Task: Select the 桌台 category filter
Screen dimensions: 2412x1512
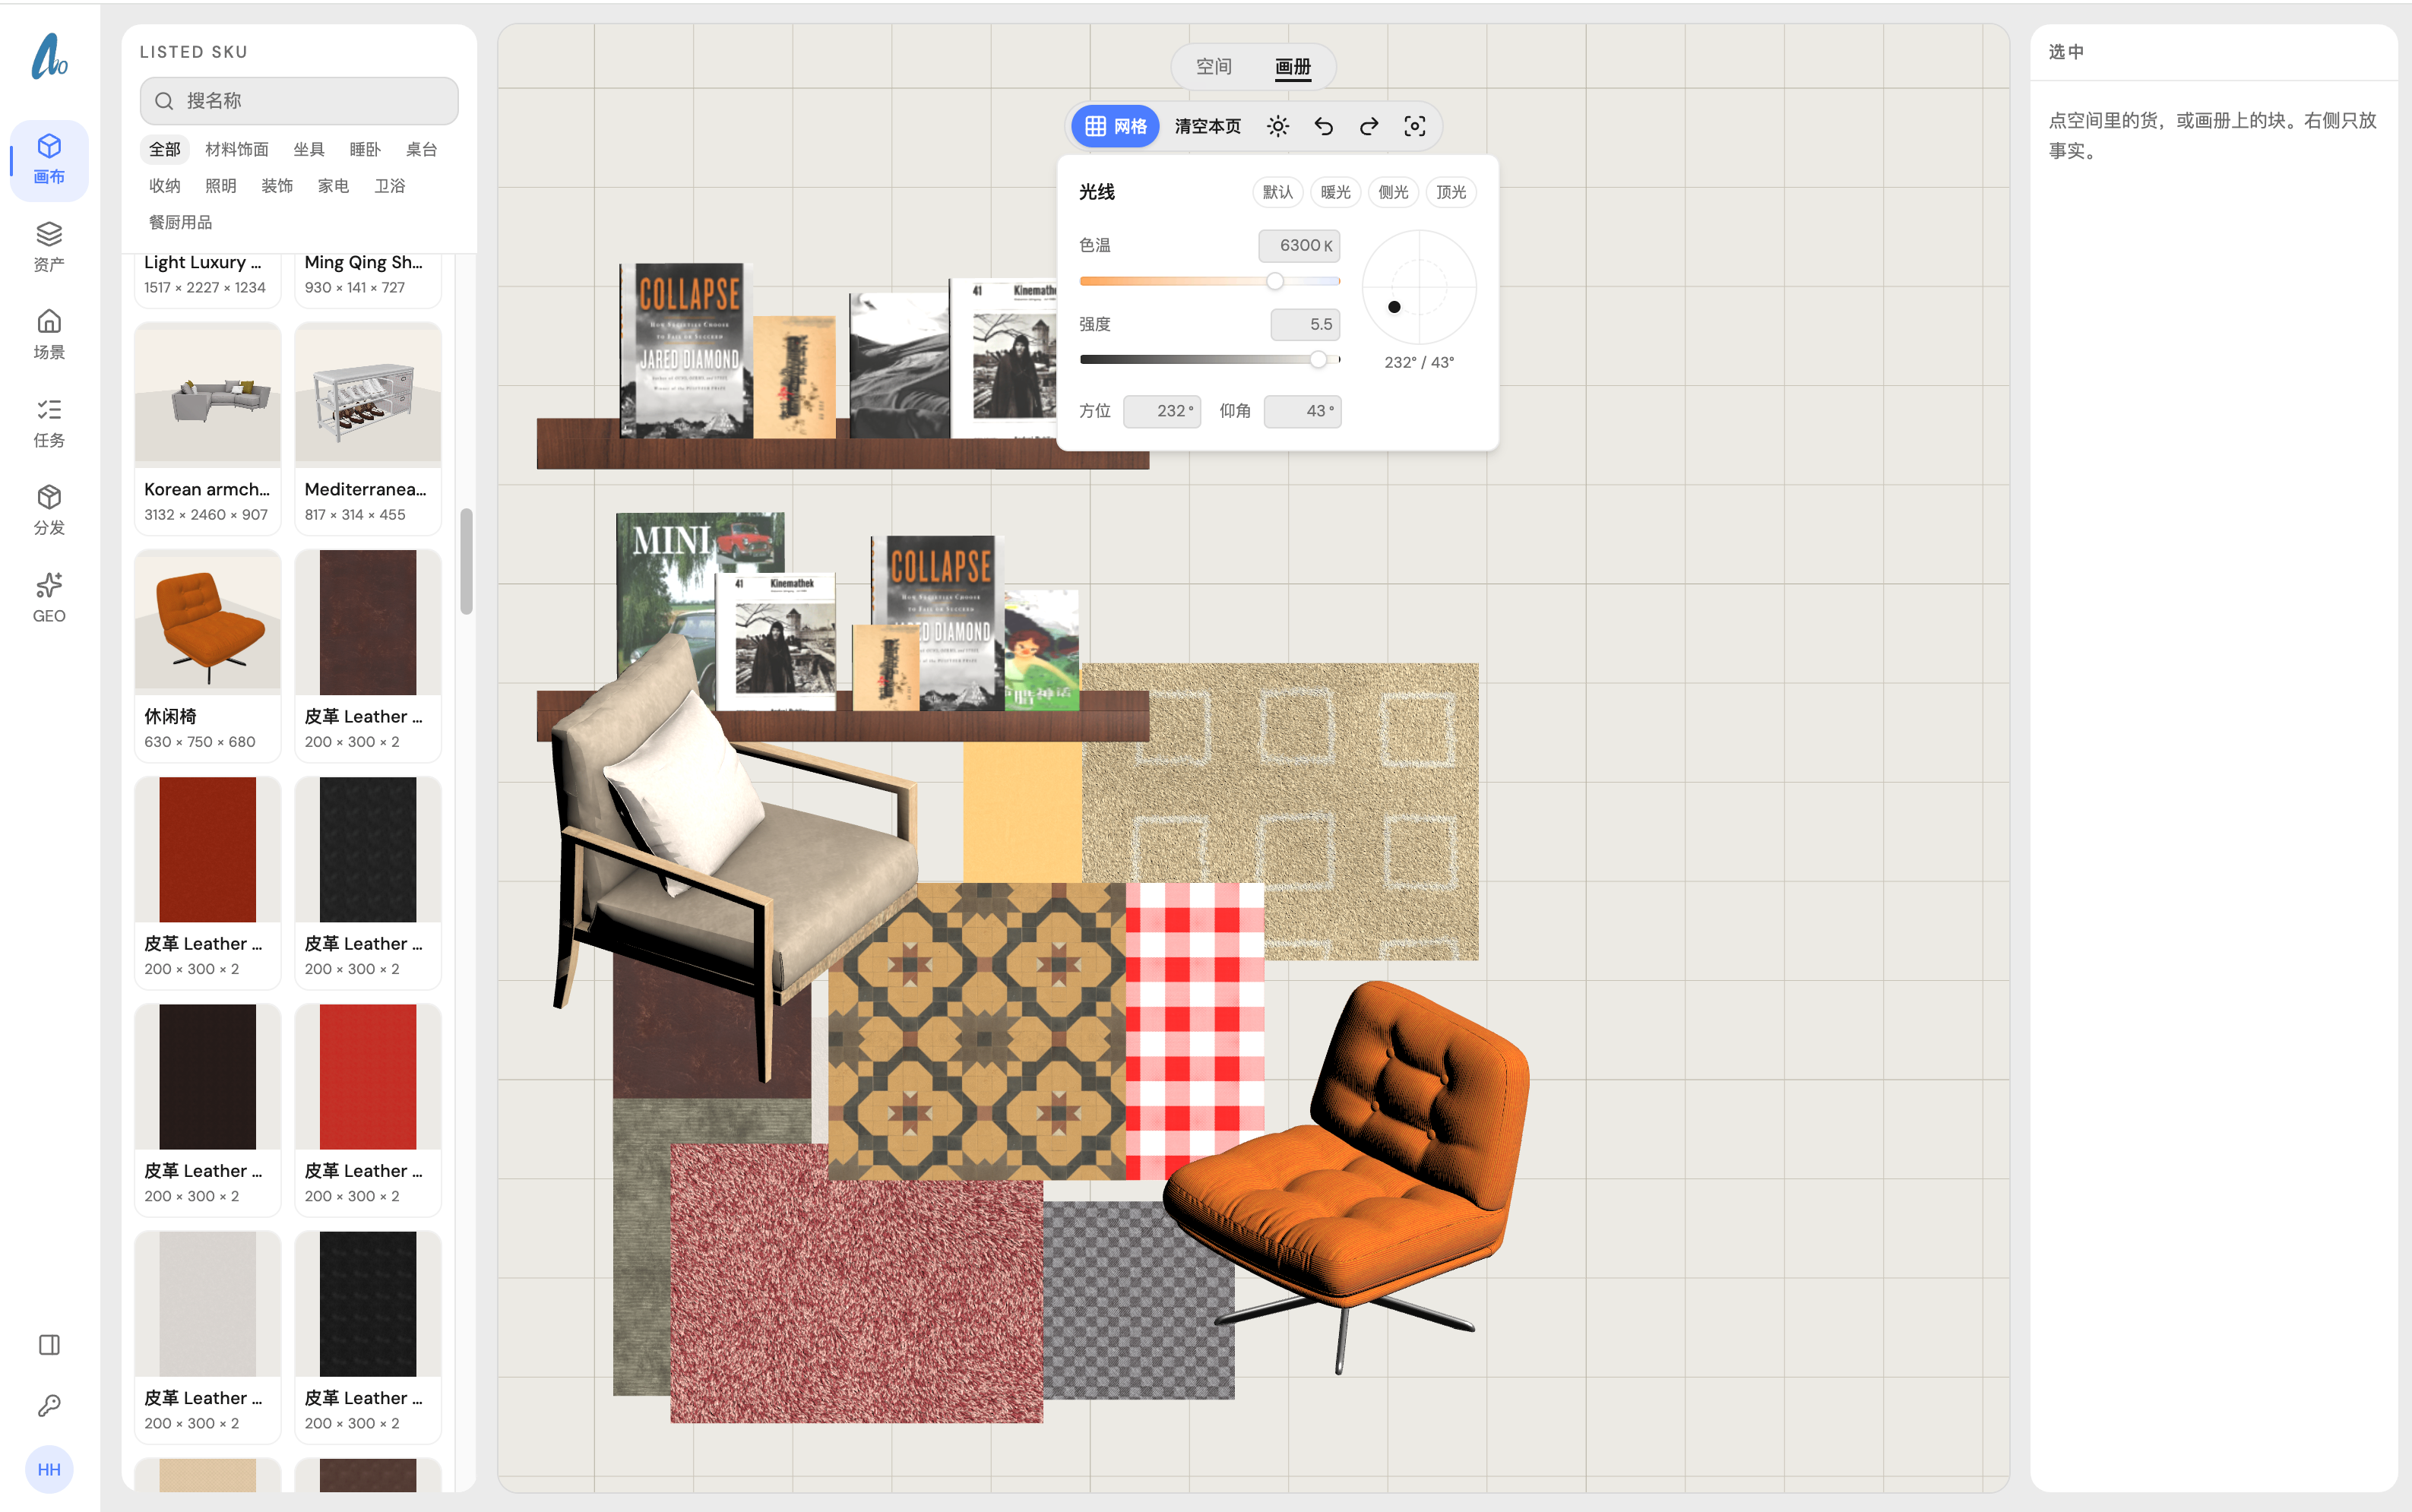Action: pyautogui.click(x=421, y=149)
